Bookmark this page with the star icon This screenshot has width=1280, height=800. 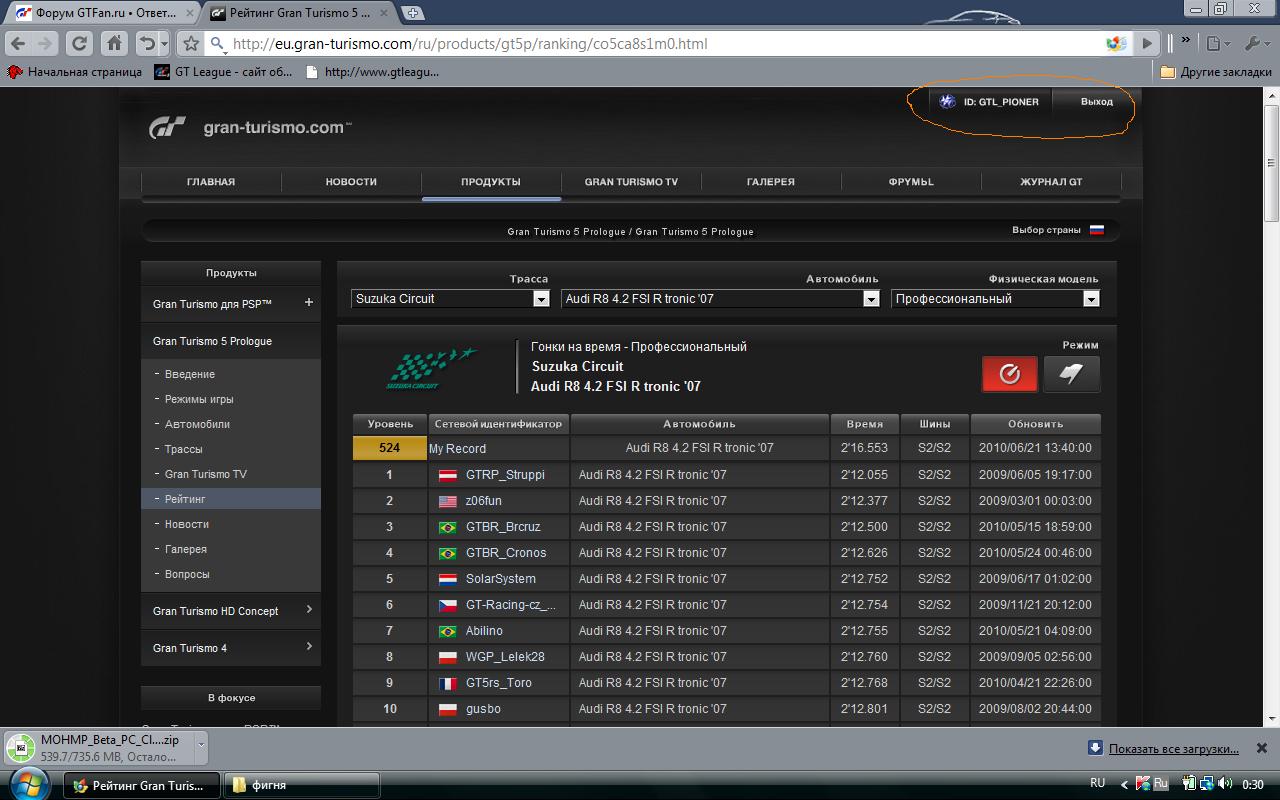[191, 44]
